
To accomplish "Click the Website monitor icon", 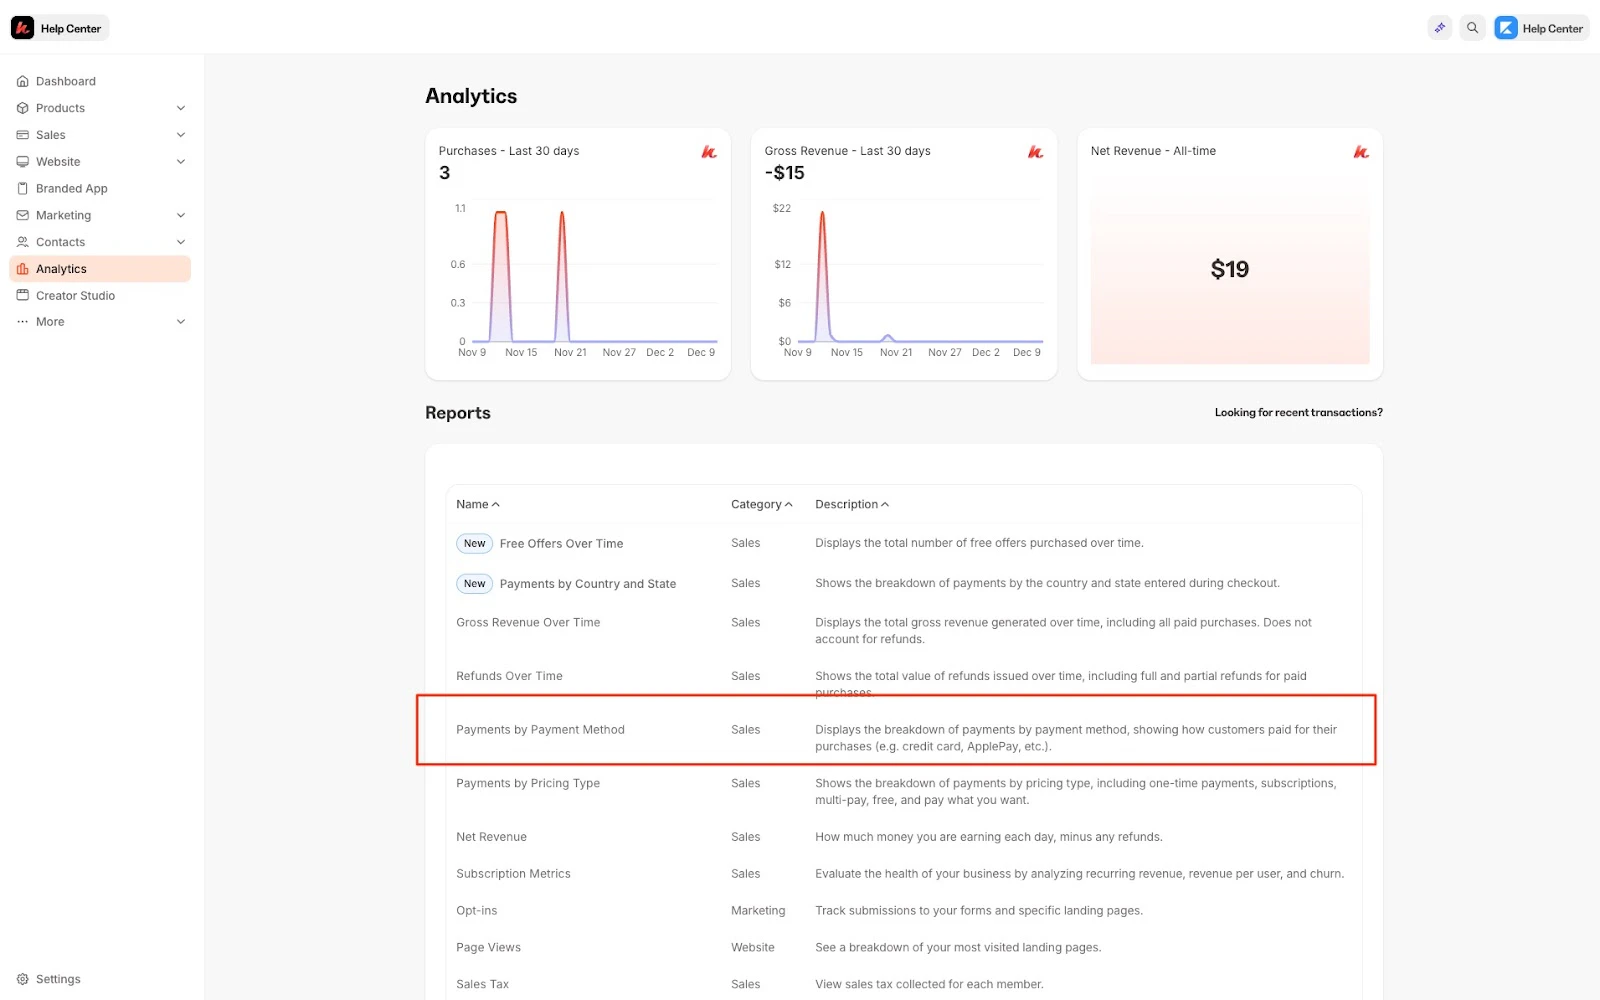I will point(22,162).
